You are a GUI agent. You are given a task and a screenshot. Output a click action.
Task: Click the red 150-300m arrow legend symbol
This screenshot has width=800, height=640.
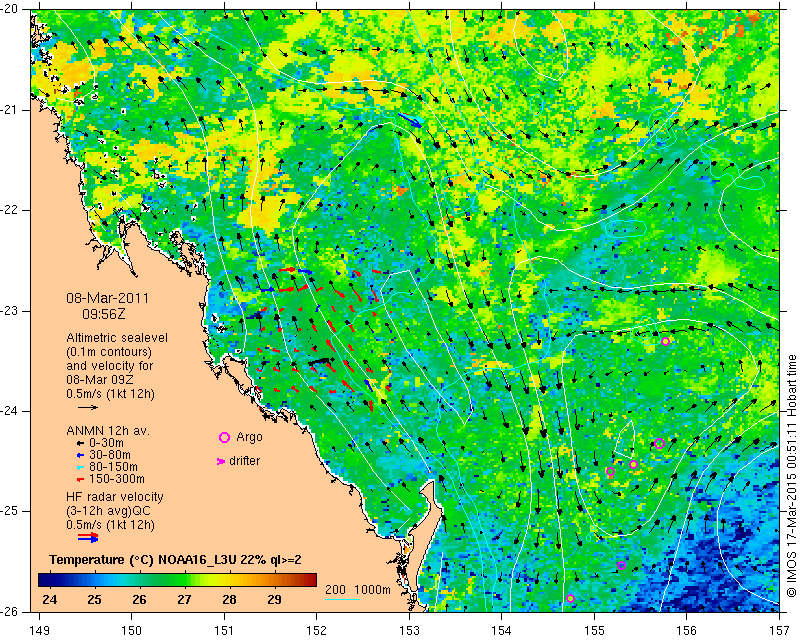coord(80,480)
